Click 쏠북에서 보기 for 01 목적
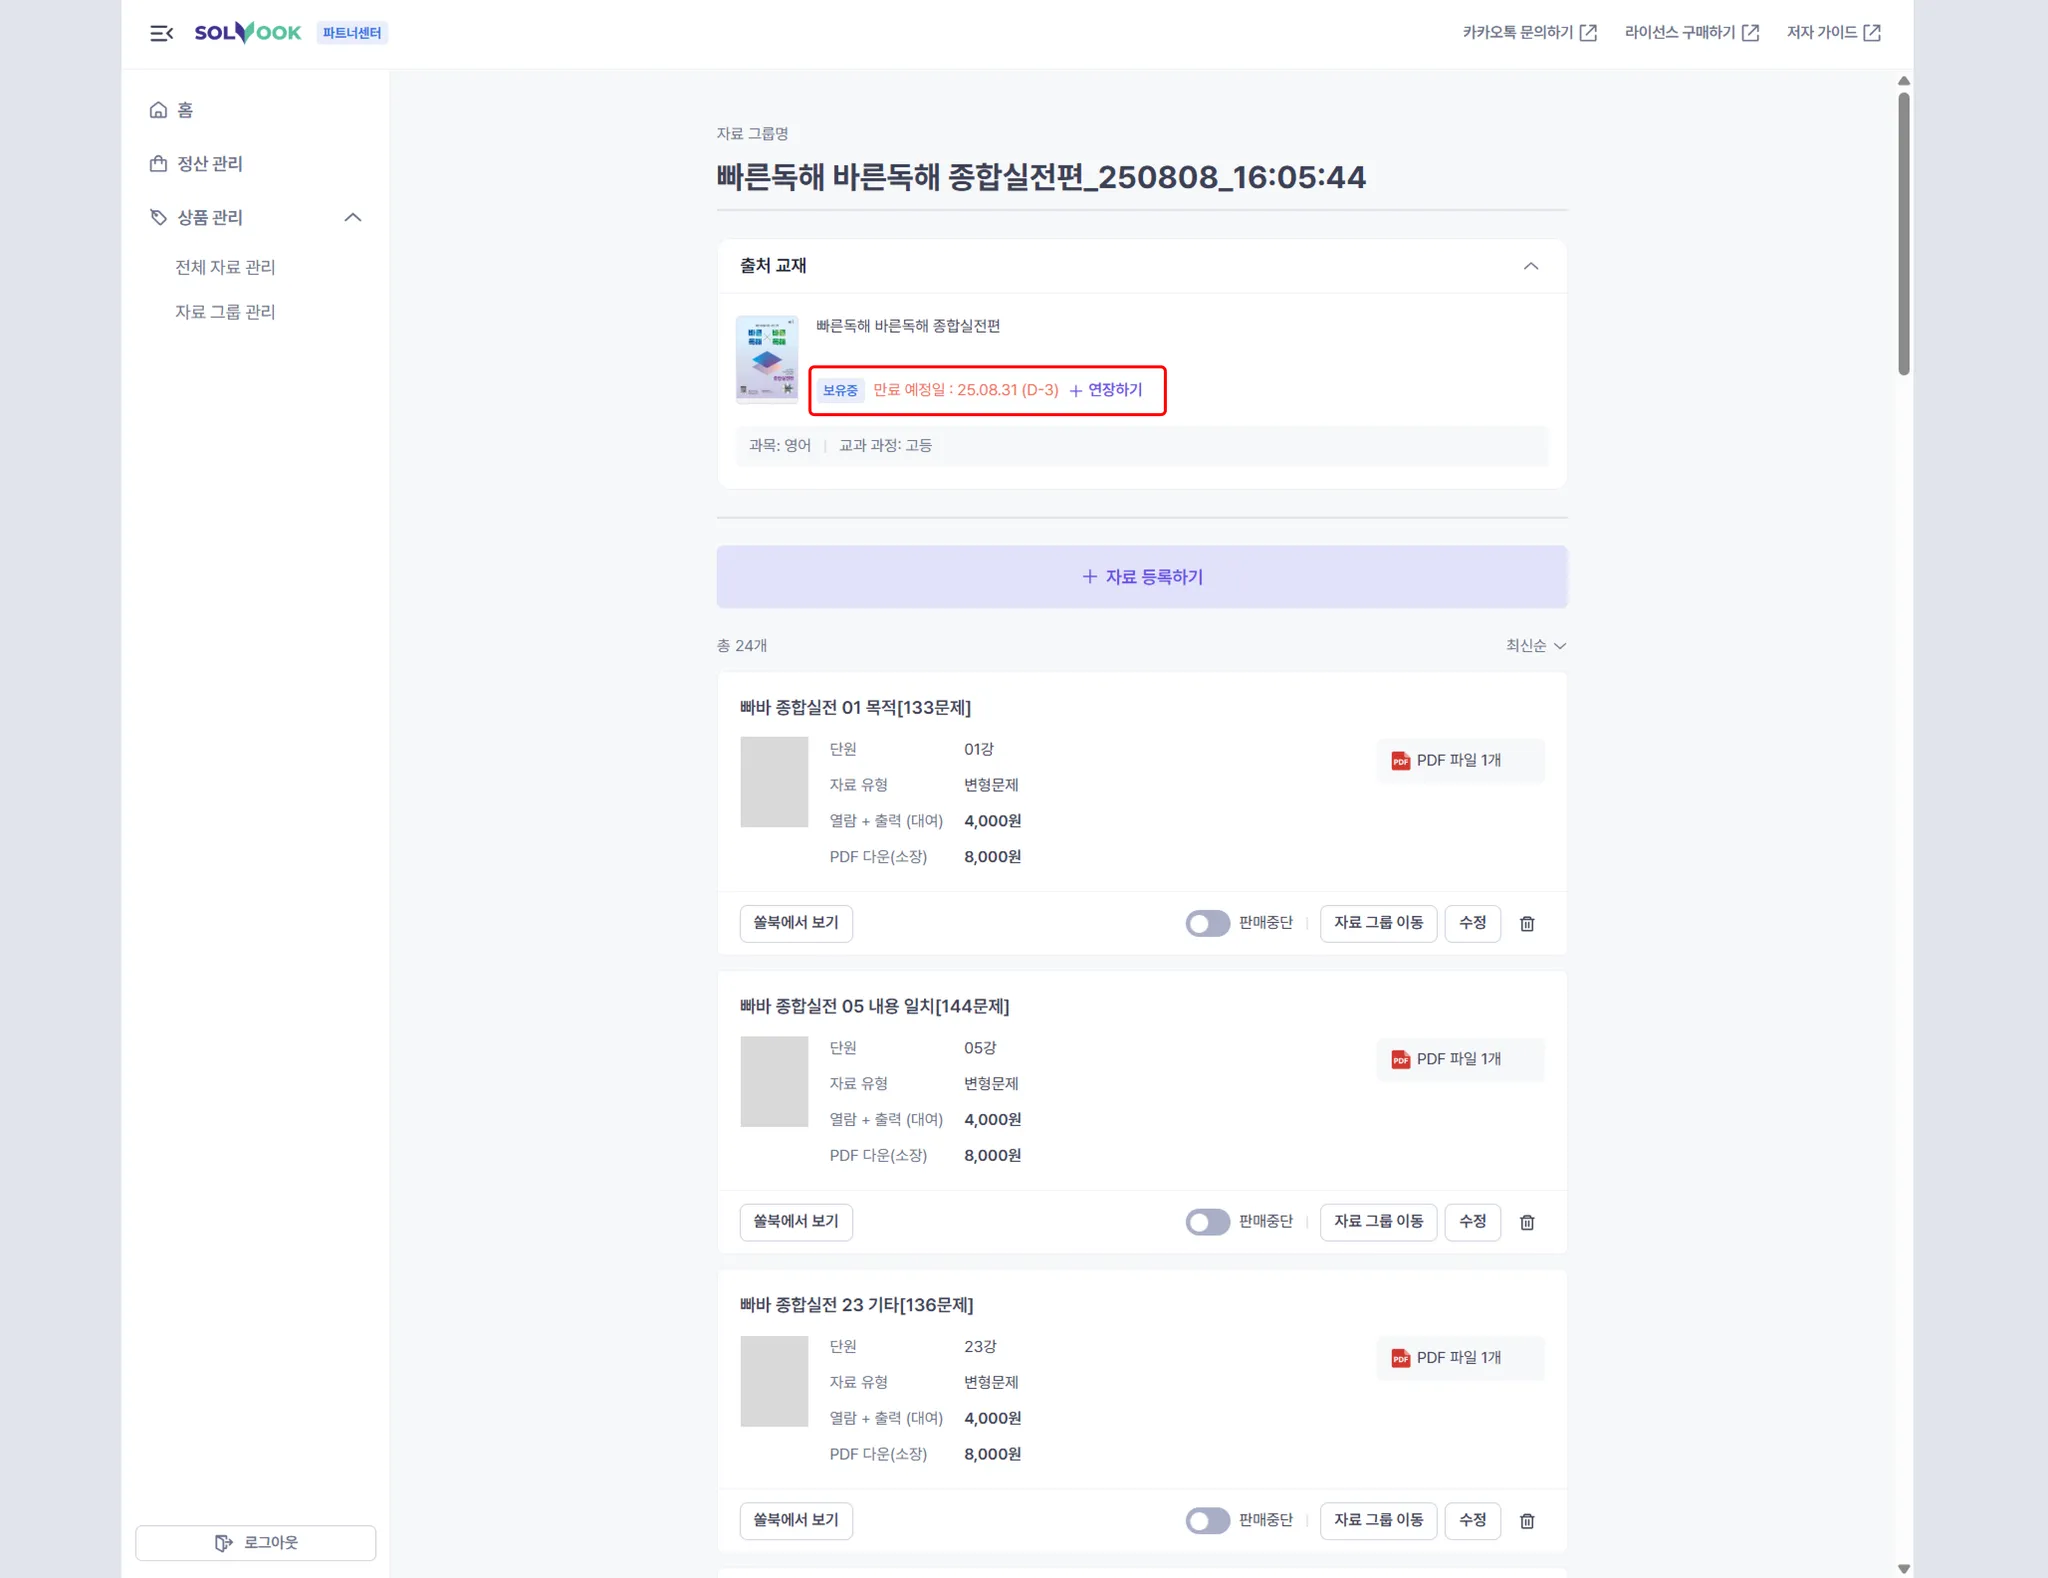 coord(796,923)
